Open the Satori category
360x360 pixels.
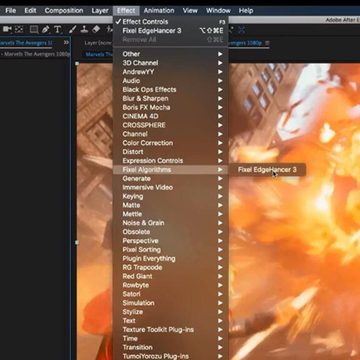[x=170, y=294]
